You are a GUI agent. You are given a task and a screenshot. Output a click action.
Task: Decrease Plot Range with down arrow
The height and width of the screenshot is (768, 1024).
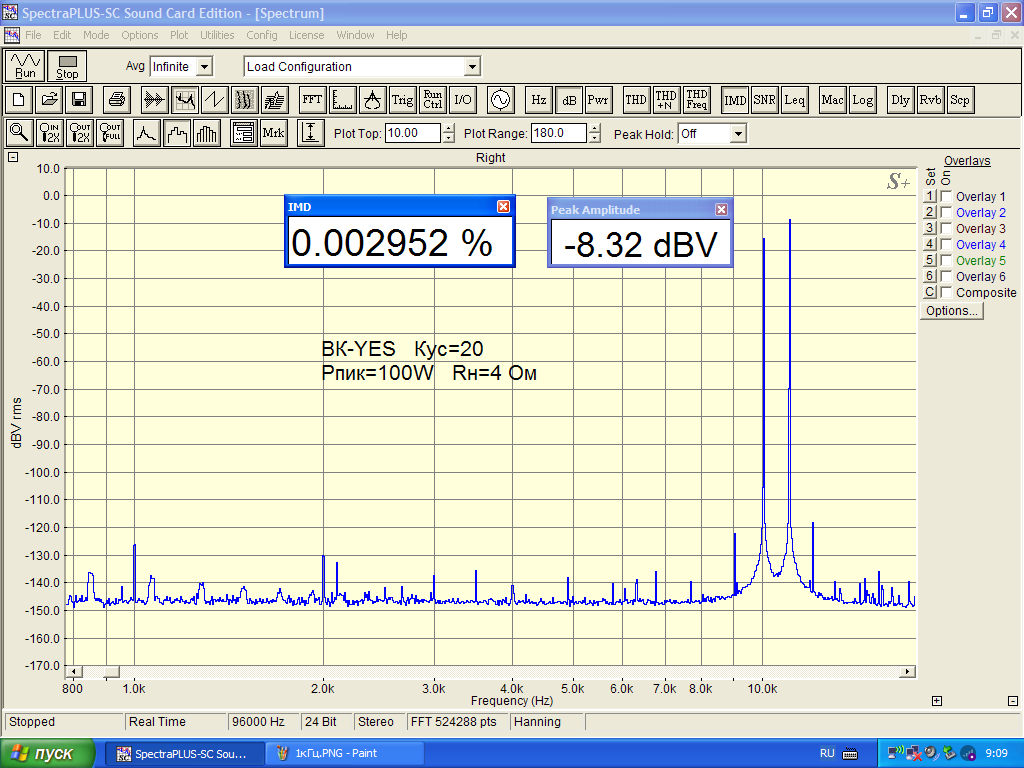click(x=594, y=138)
